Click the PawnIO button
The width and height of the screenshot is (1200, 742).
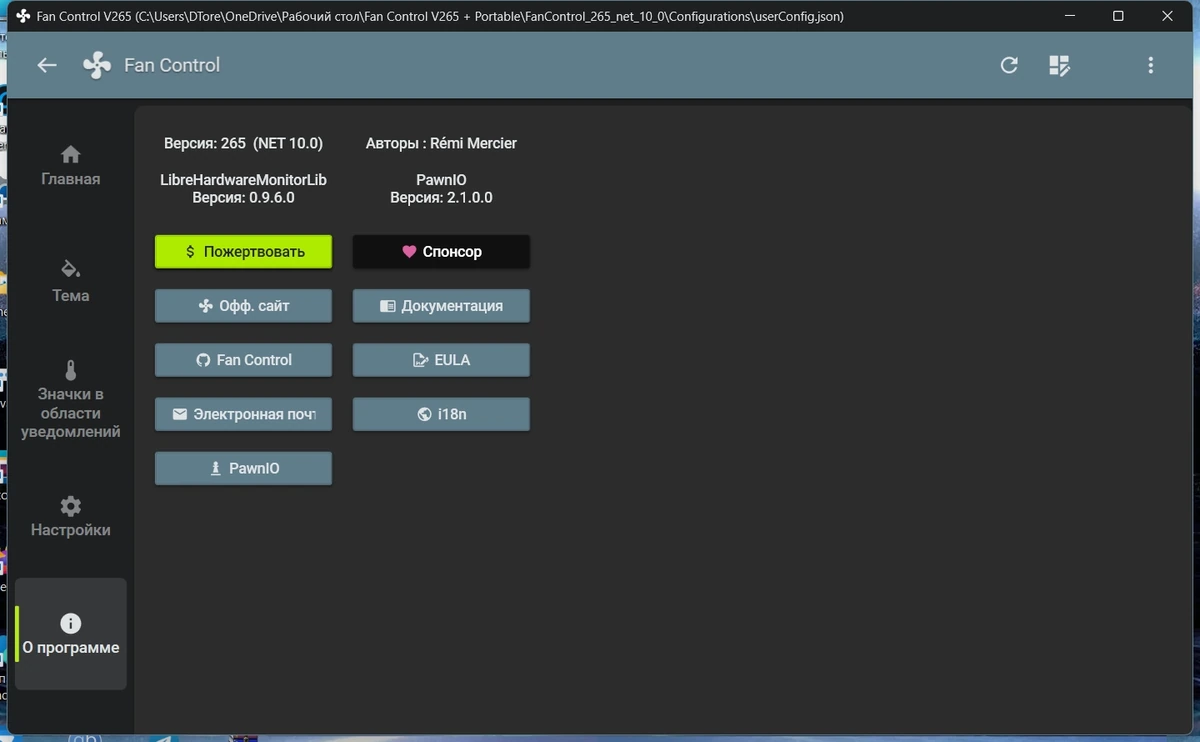tap(243, 468)
